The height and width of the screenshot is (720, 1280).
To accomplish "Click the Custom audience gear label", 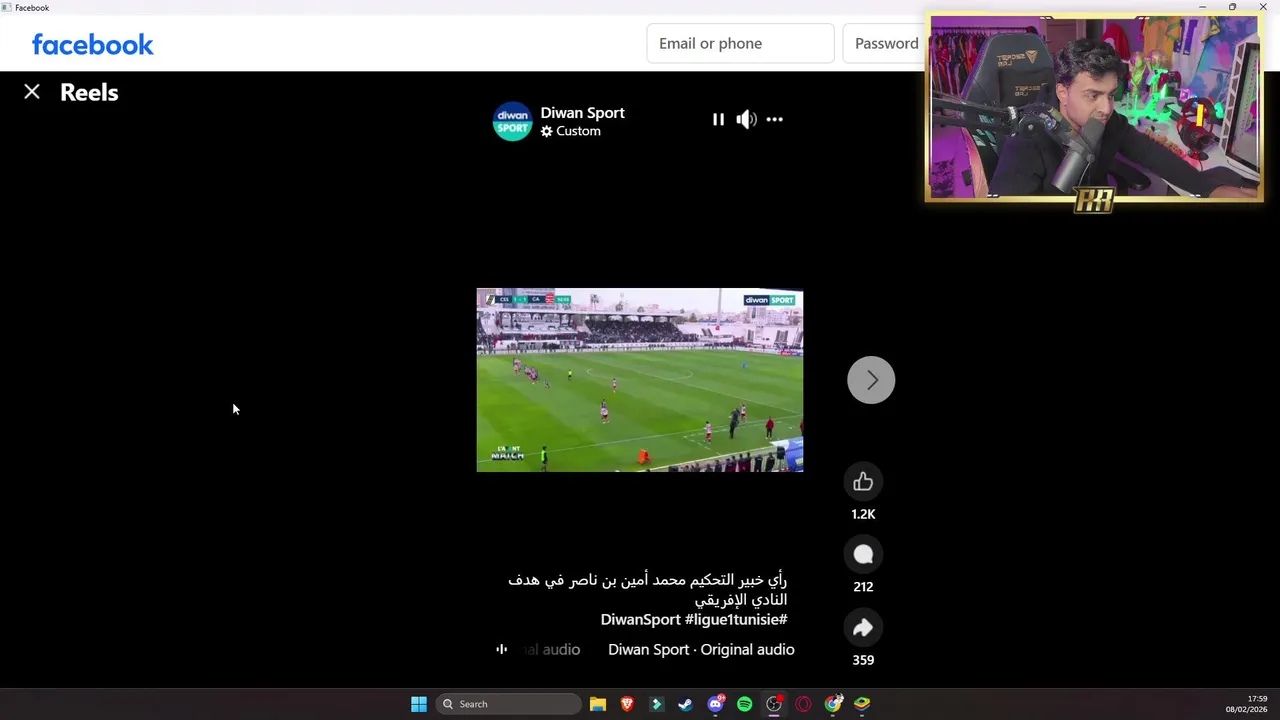I will click(x=571, y=131).
